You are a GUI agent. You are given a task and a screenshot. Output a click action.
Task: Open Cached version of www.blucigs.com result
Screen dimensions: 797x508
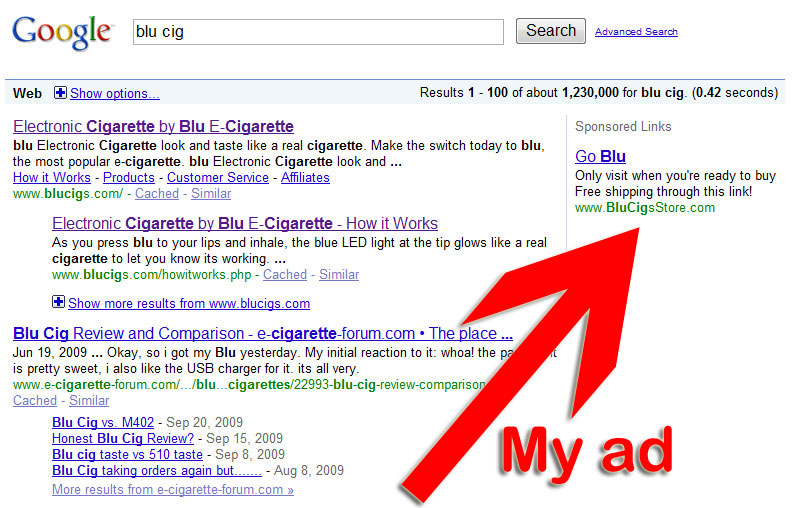pos(156,193)
